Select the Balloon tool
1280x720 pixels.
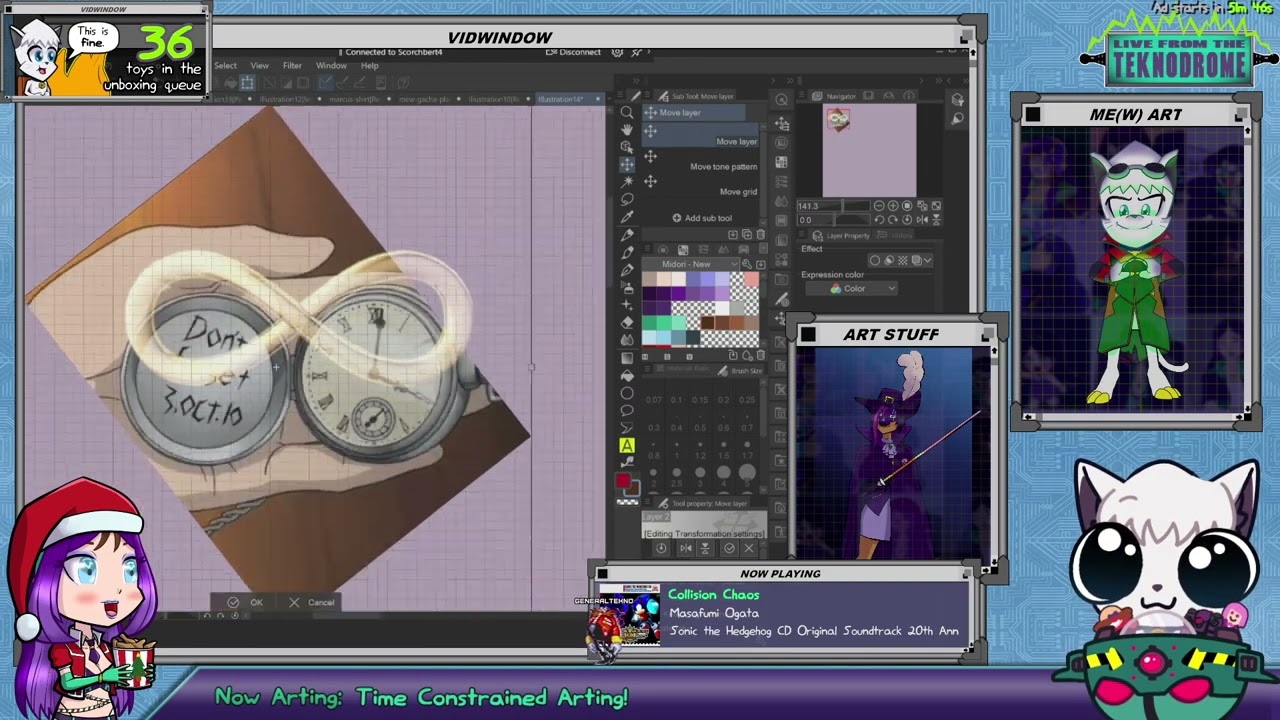[627, 410]
